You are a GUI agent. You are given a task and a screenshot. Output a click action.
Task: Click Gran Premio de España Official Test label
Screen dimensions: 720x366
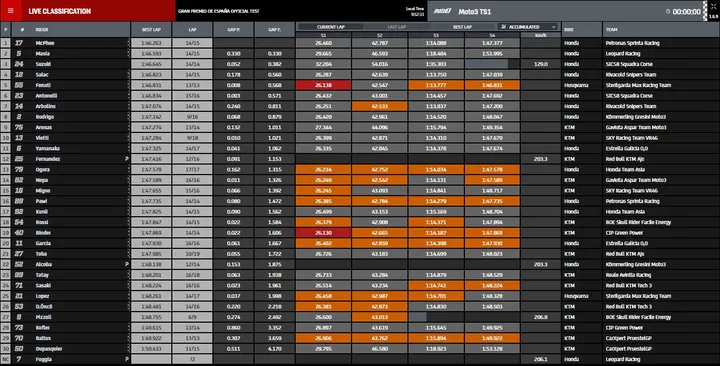(x=219, y=11)
